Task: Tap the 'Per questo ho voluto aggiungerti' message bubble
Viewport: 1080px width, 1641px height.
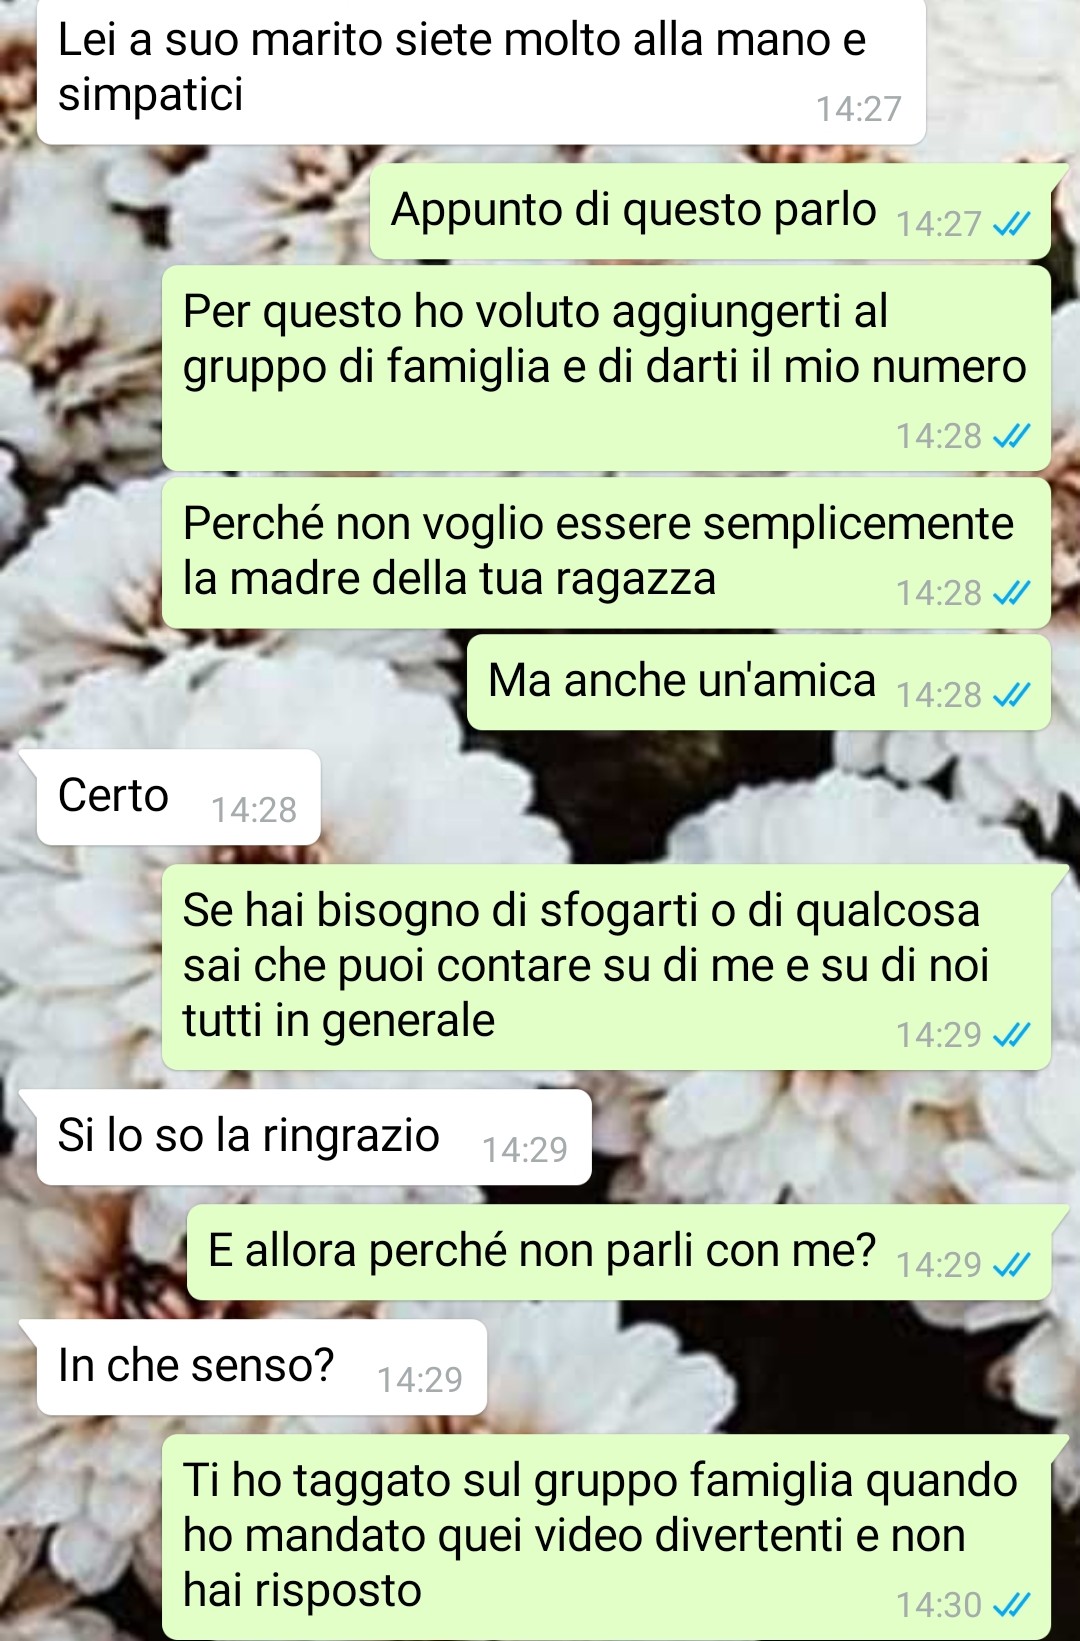Action: point(606,368)
